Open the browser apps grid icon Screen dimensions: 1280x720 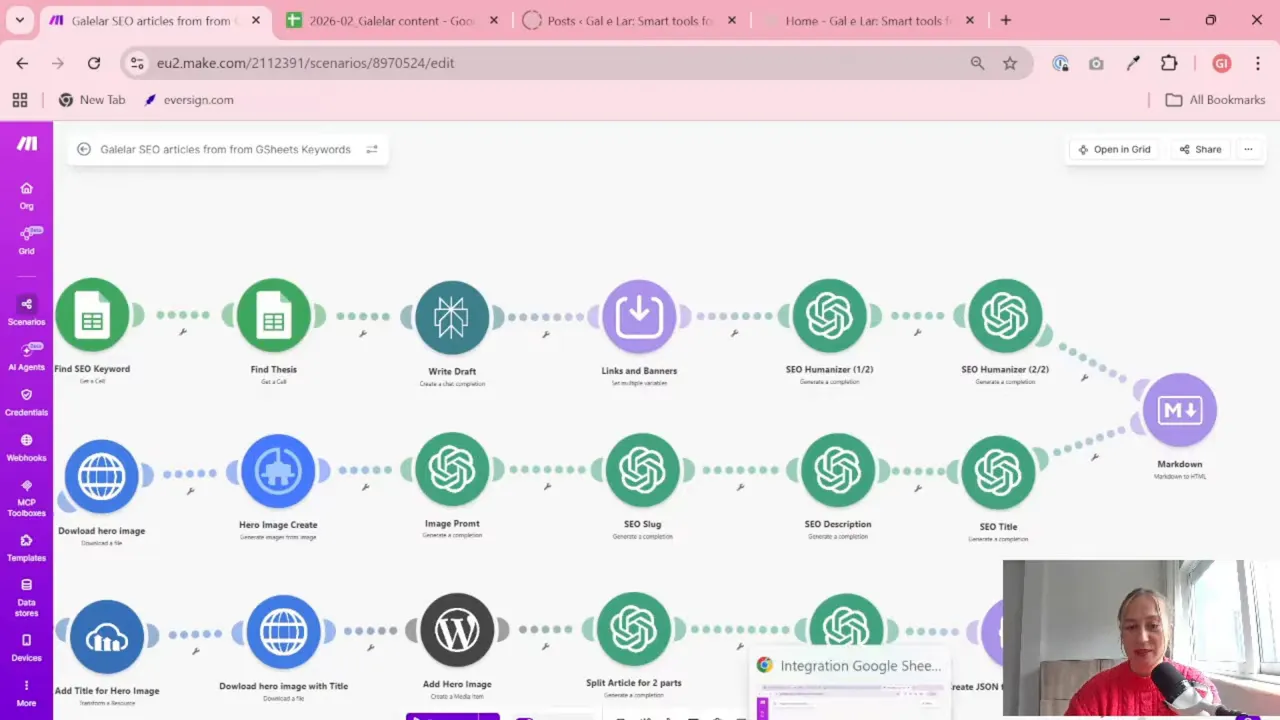click(x=19, y=100)
